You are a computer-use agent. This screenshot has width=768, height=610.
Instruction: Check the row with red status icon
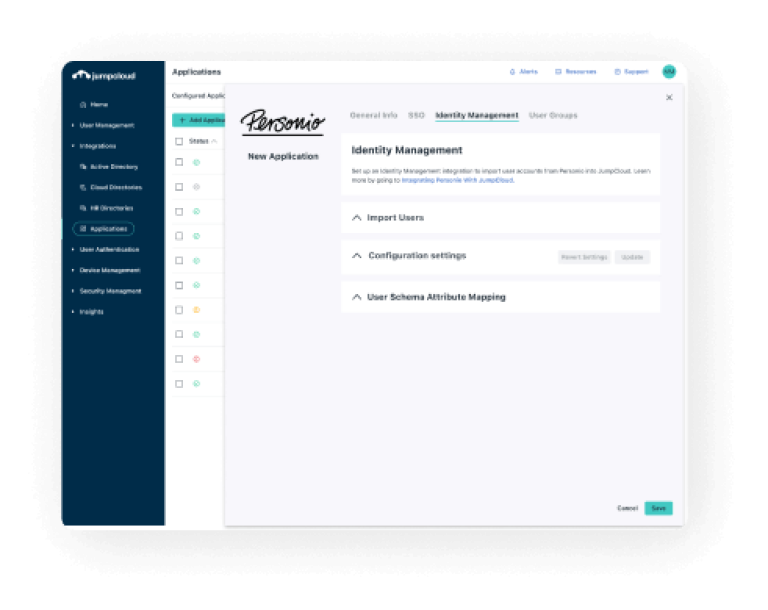pos(179,359)
